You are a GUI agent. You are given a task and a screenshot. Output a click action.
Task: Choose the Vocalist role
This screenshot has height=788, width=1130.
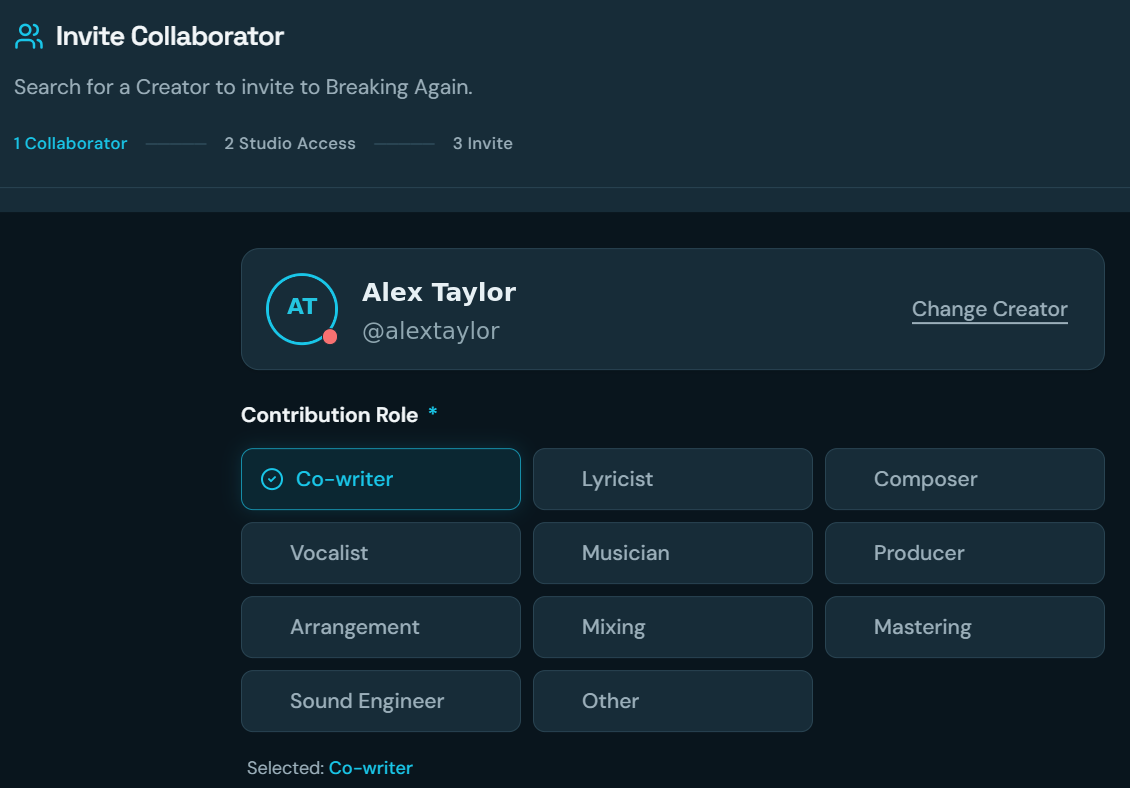click(381, 553)
